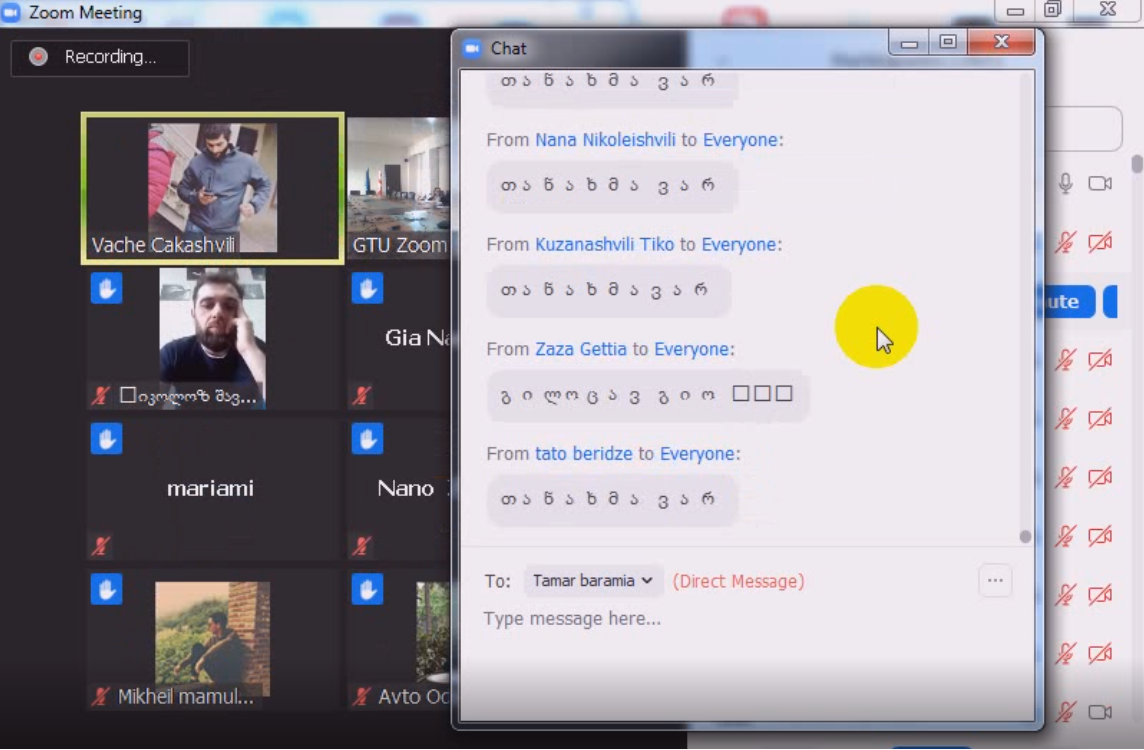Click Everyone link in Kuzanashvili Tiko's message header
The height and width of the screenshot is (750, 1144).
(x=738, y=244)
